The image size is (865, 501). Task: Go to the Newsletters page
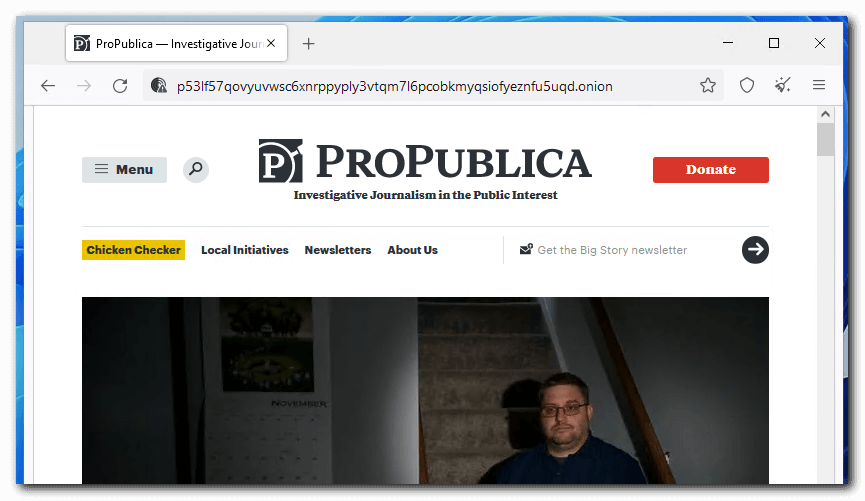338,250
